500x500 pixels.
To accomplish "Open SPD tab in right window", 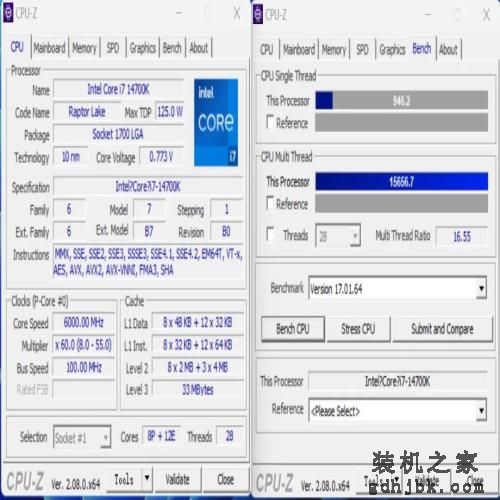I will (x=362, y=50).
